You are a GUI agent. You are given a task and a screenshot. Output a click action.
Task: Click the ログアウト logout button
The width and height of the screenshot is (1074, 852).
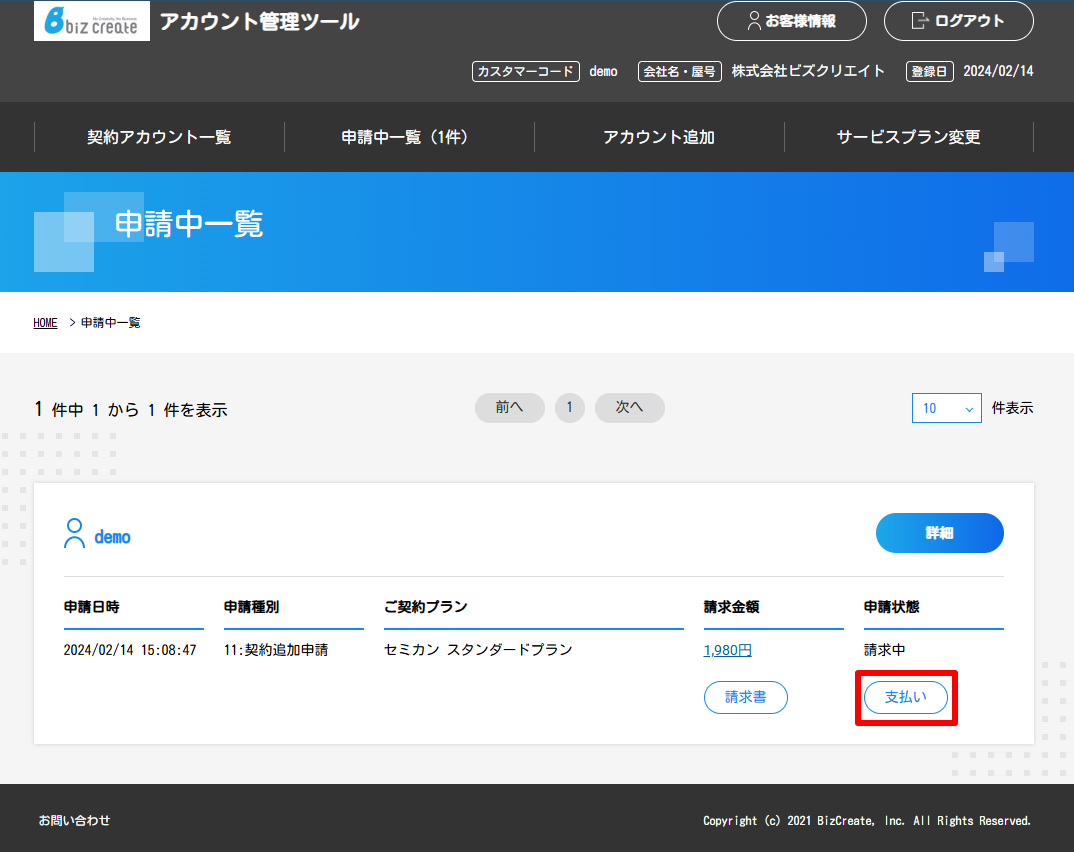[959, 21]
